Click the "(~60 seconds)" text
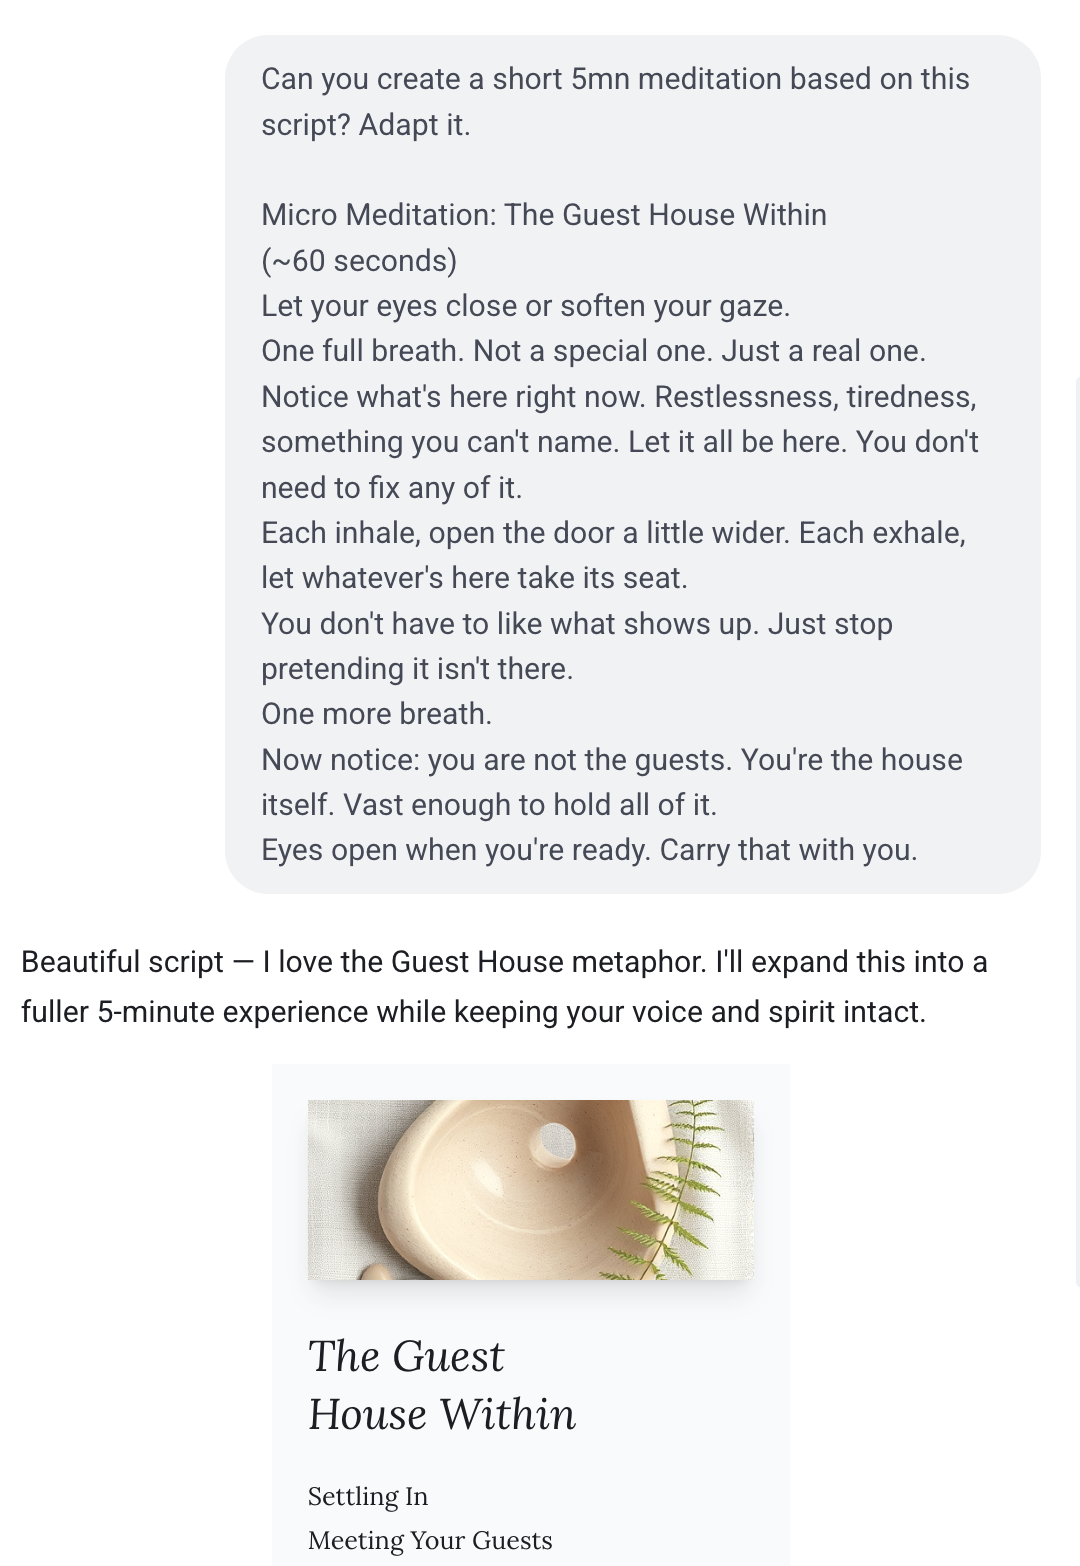Screen dimensions: 1080x1566 (x=359, y=261)
